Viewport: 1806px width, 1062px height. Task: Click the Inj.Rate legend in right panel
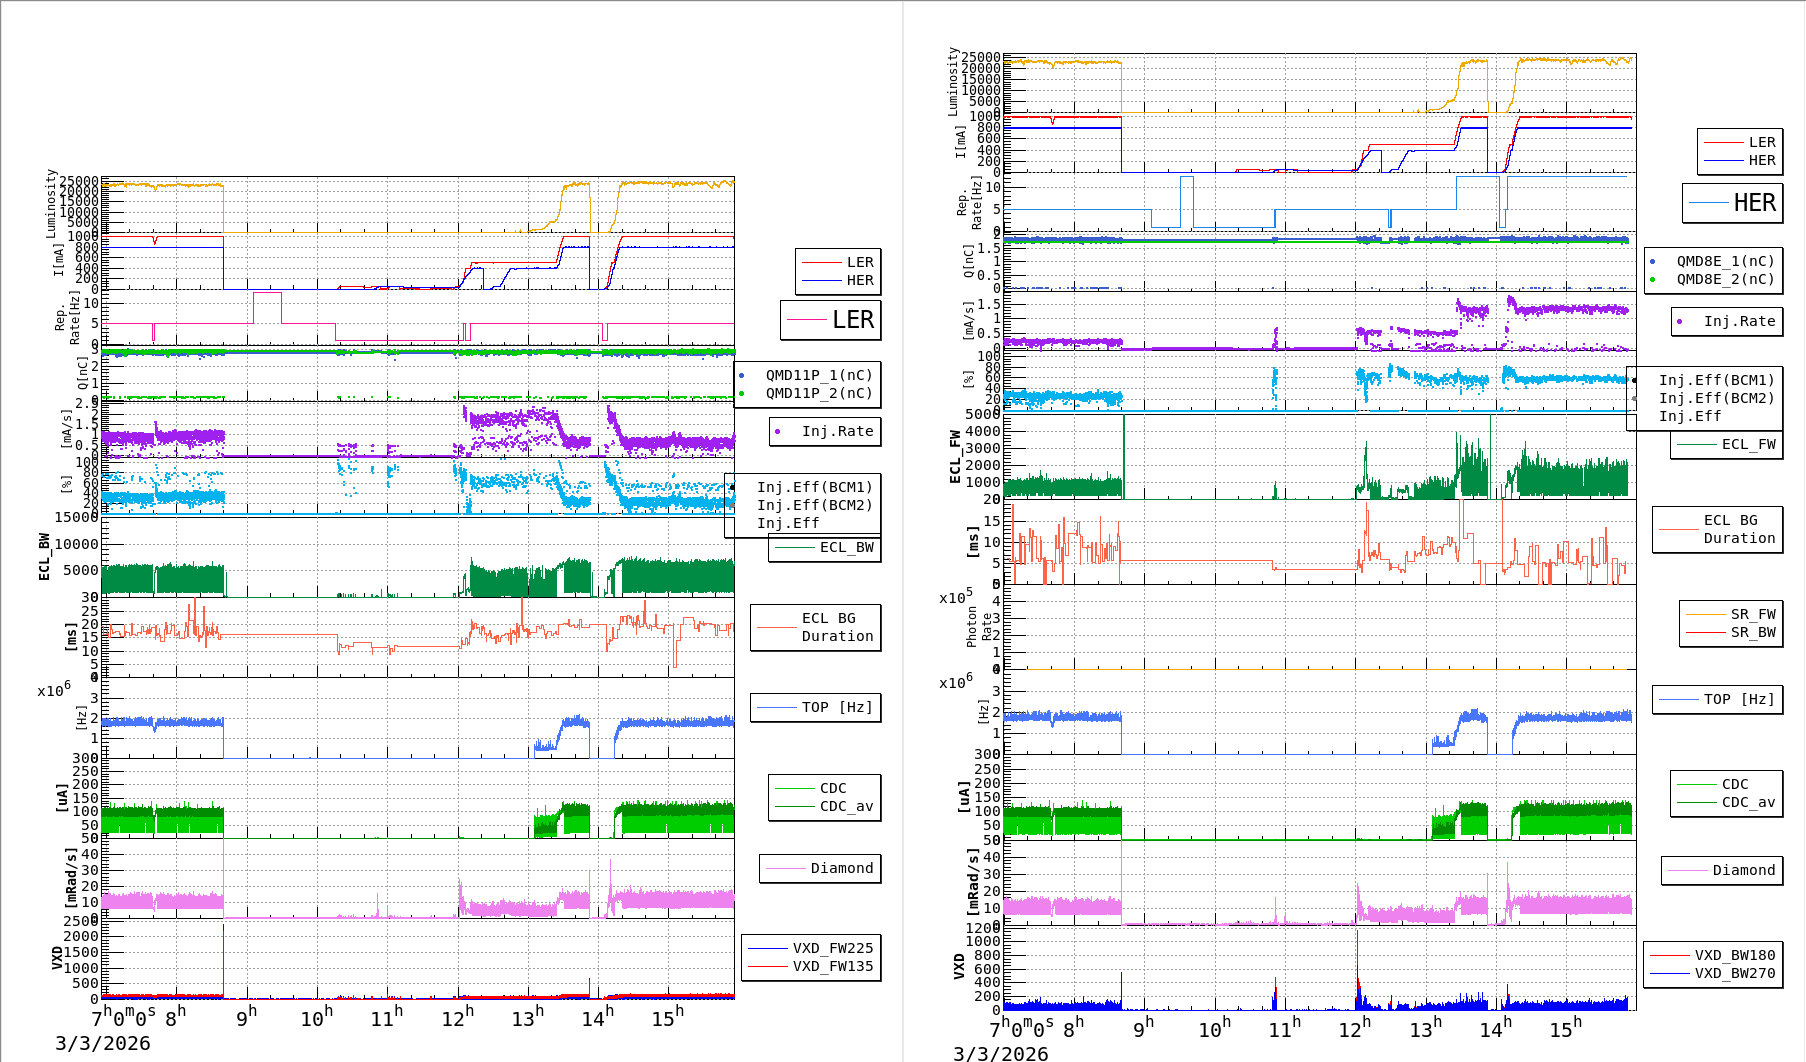(1738, 321)
